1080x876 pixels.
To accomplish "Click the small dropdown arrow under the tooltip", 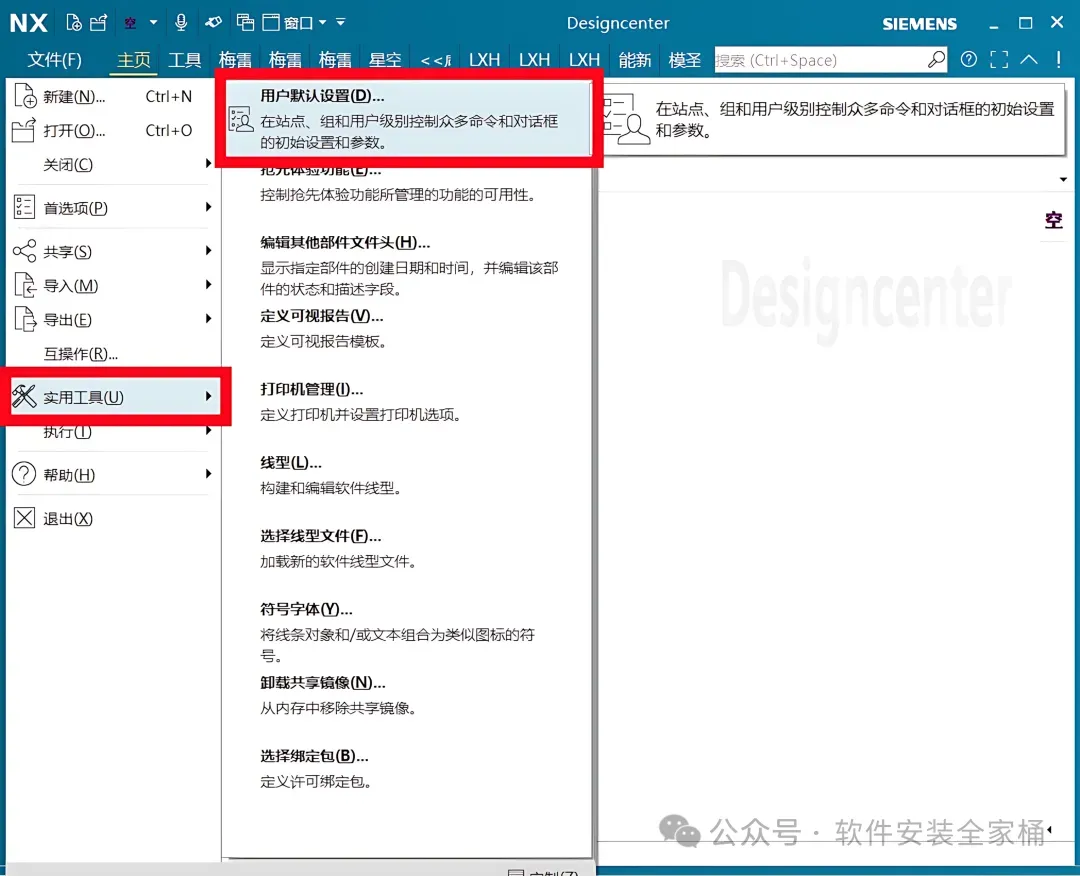I will (x=1063, y=179).
